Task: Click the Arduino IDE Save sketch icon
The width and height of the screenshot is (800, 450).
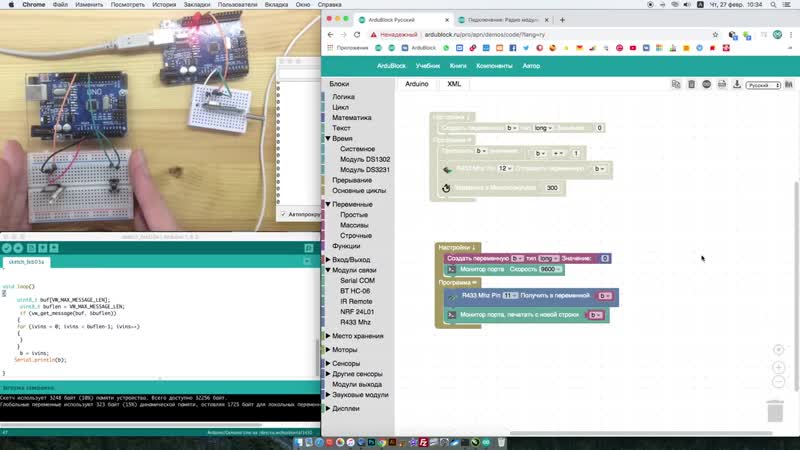Action: (x=54, y=248)
